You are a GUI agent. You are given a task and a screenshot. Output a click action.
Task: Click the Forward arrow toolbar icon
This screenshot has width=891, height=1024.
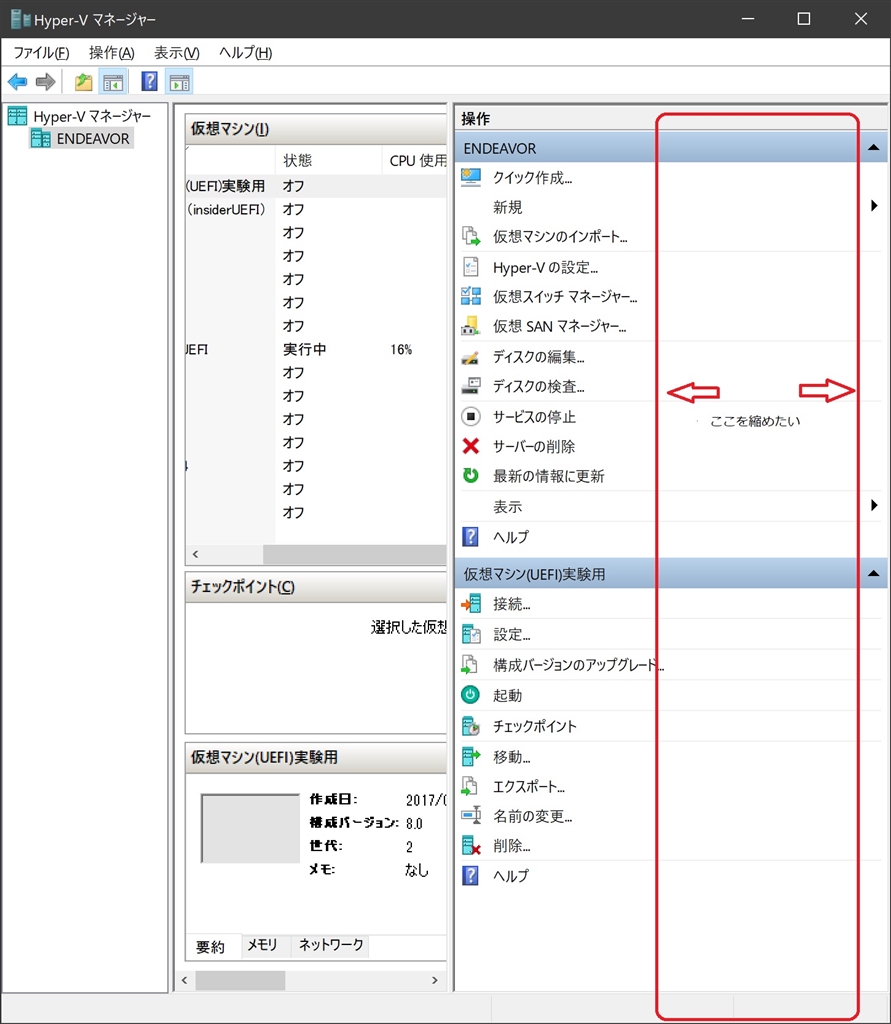(45, 82)
